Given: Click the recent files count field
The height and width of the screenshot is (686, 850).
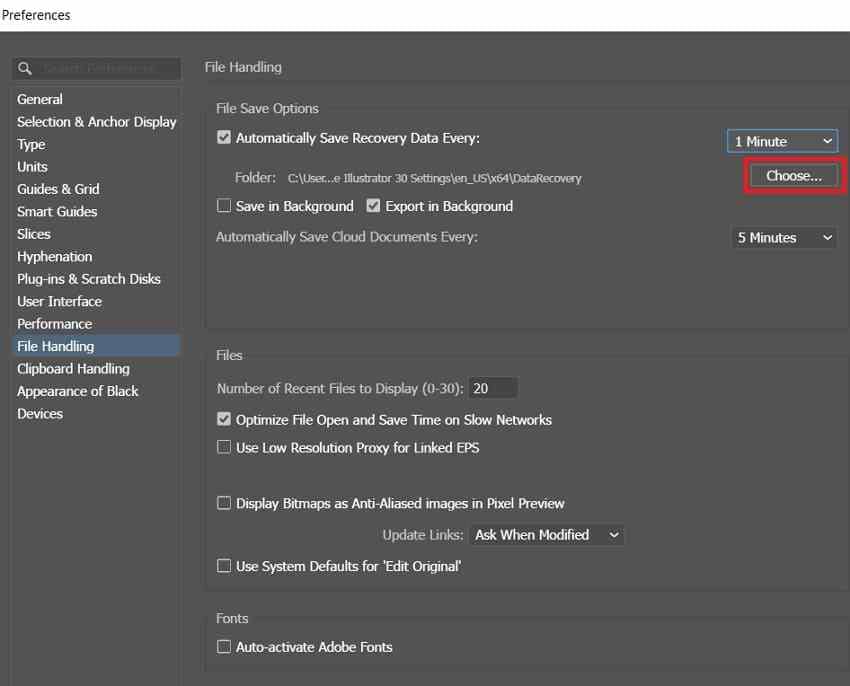Looking at the screenshot, I should (x=493, y=388).
